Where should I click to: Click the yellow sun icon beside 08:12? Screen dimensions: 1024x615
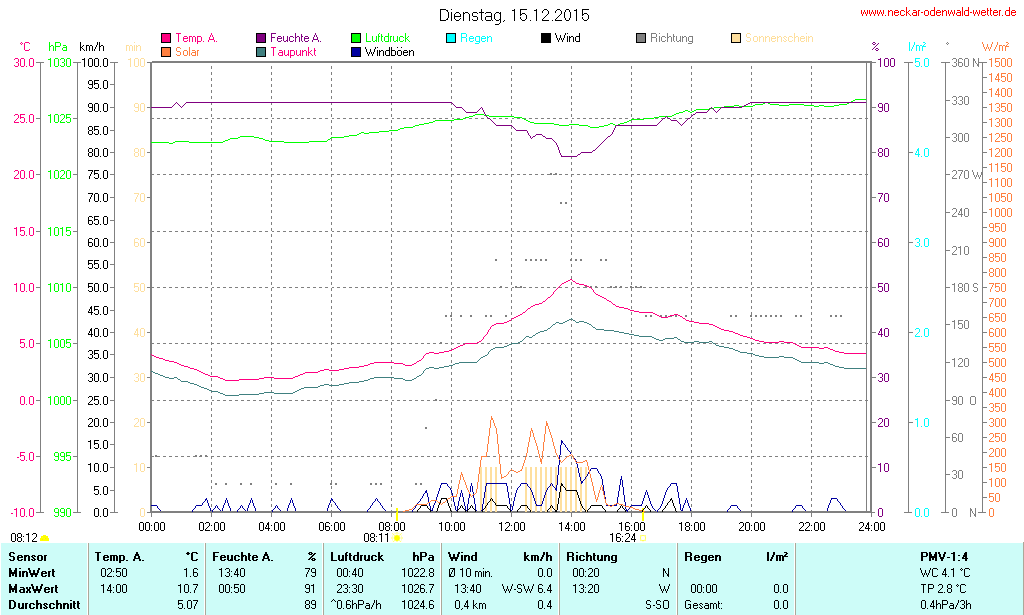point(44,539)
